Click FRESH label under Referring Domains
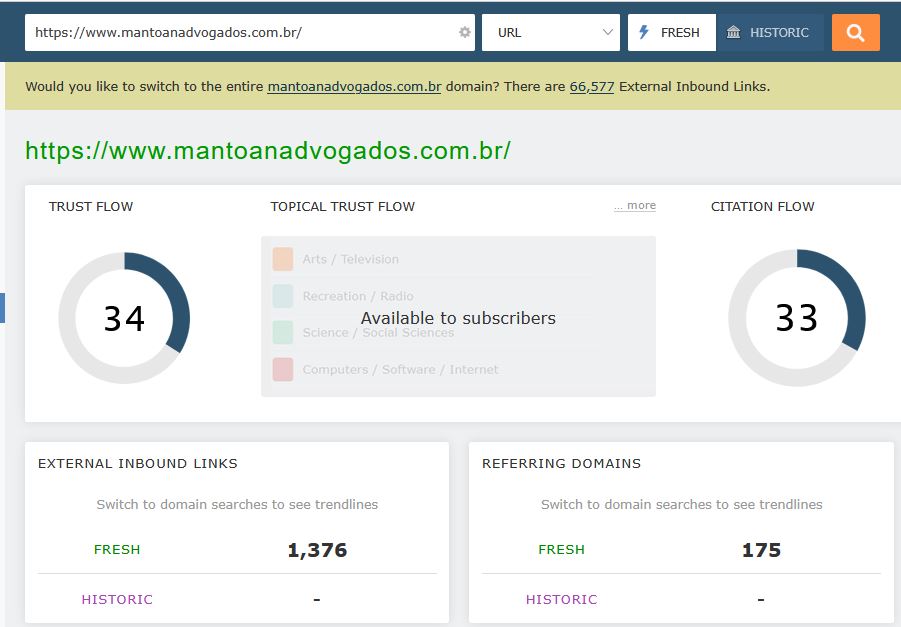Viewport: 901px width, 627px height. click(x=561, y=550)
